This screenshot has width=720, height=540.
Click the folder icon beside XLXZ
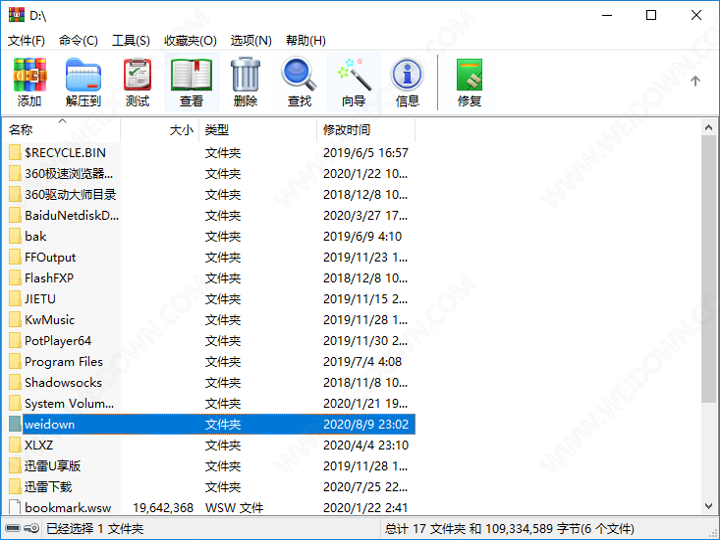[x=15, y=445]
